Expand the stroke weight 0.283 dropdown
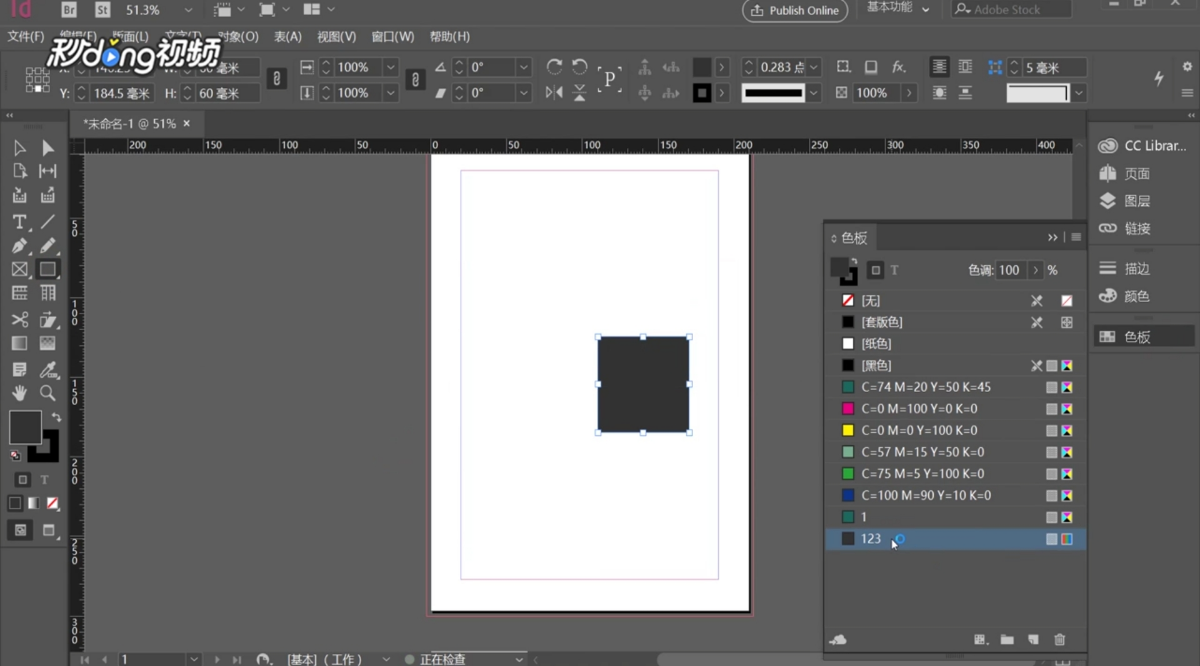 [x=814, y=67]
